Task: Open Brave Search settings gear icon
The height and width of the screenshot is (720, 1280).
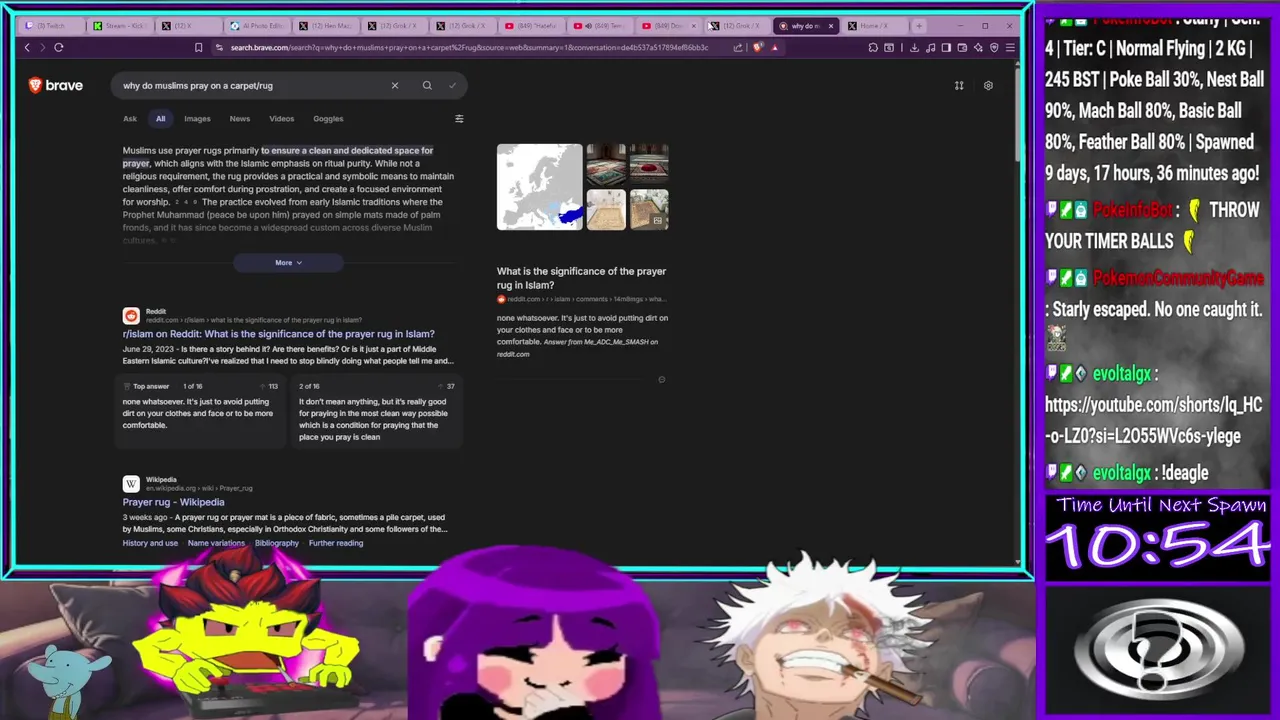Action: coord(988,85)
